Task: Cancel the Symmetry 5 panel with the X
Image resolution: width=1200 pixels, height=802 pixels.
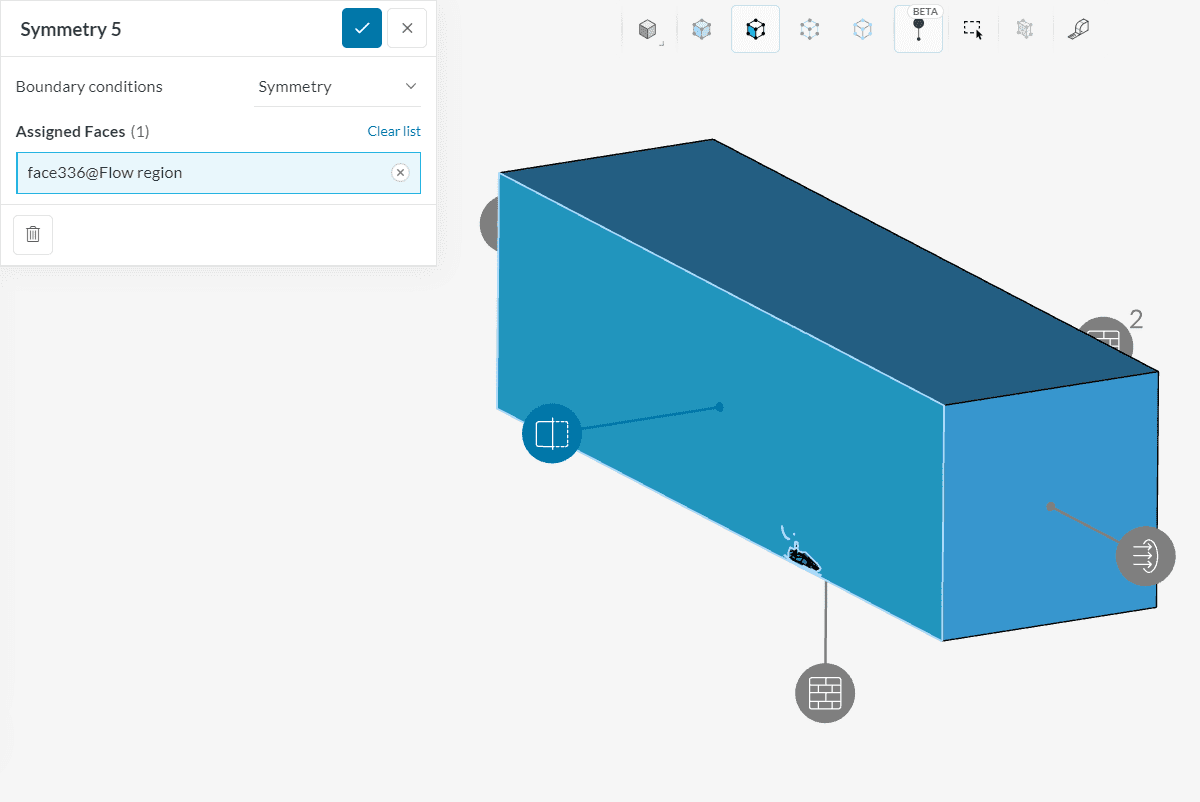Action: coord(407,28)
